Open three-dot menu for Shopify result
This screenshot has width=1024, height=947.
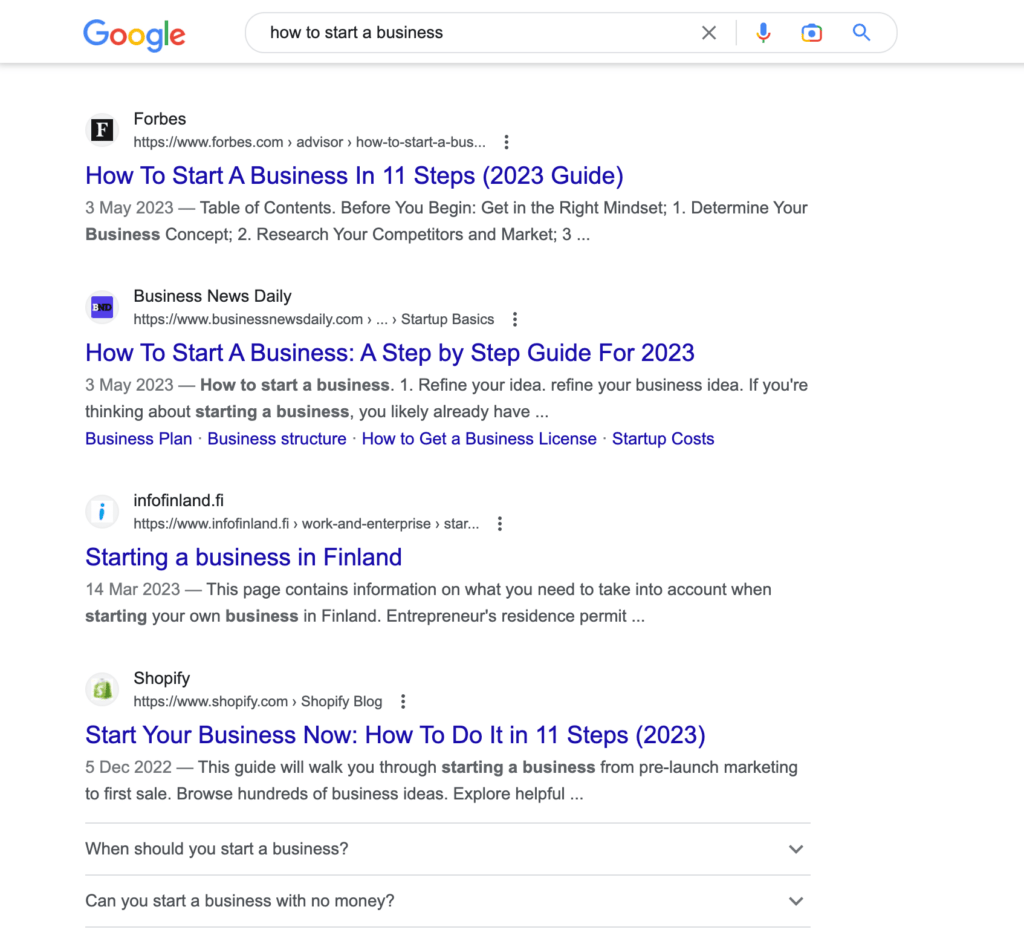pyautogui.click(x=403, y=701)
